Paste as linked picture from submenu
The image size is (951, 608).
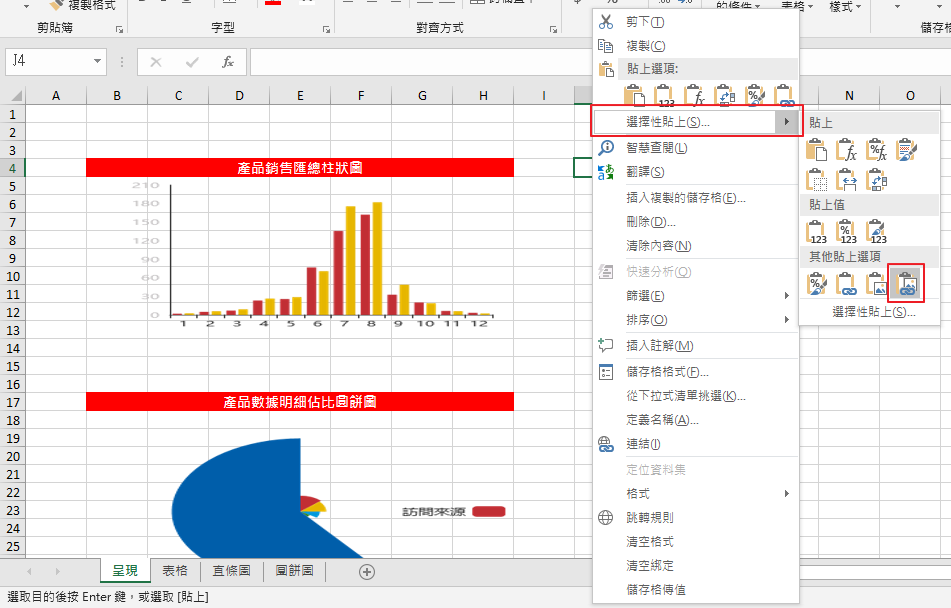[x=907, y=286]
